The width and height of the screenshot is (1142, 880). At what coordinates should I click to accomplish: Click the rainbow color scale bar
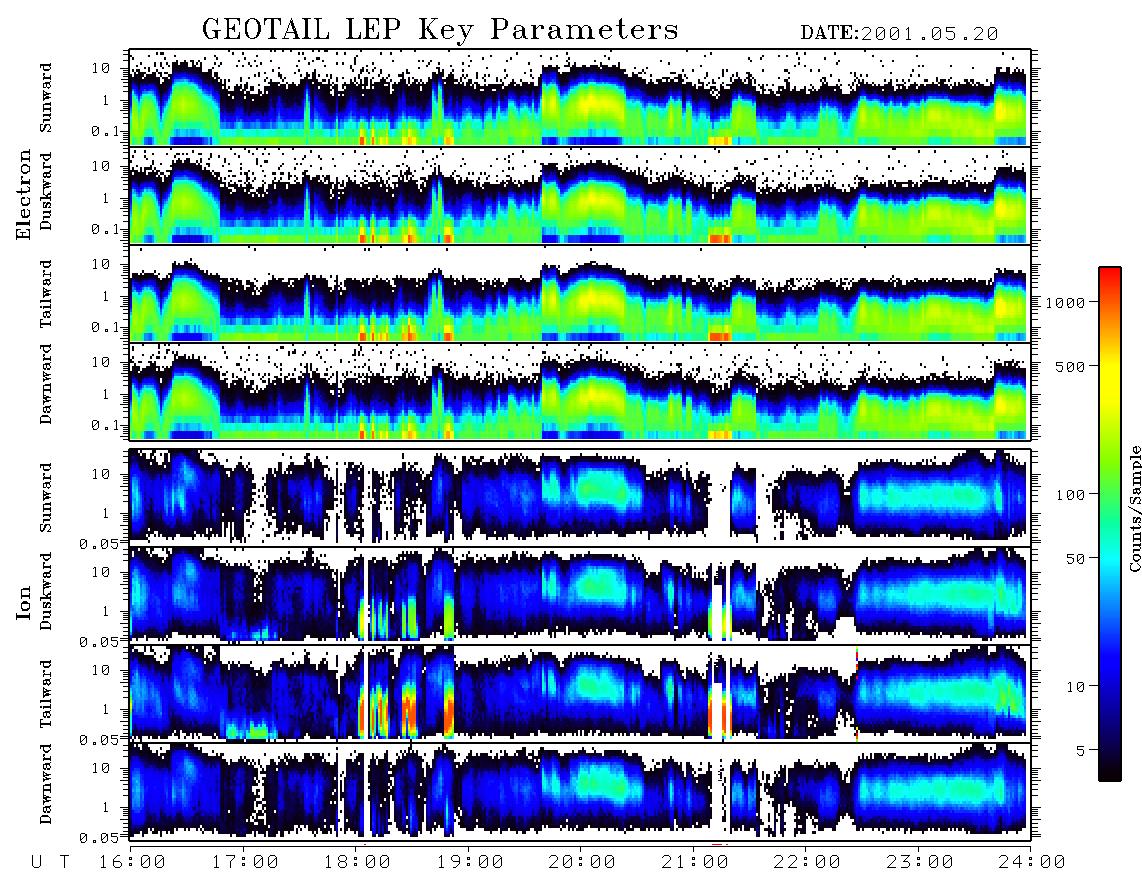[x=1110, y=524]
